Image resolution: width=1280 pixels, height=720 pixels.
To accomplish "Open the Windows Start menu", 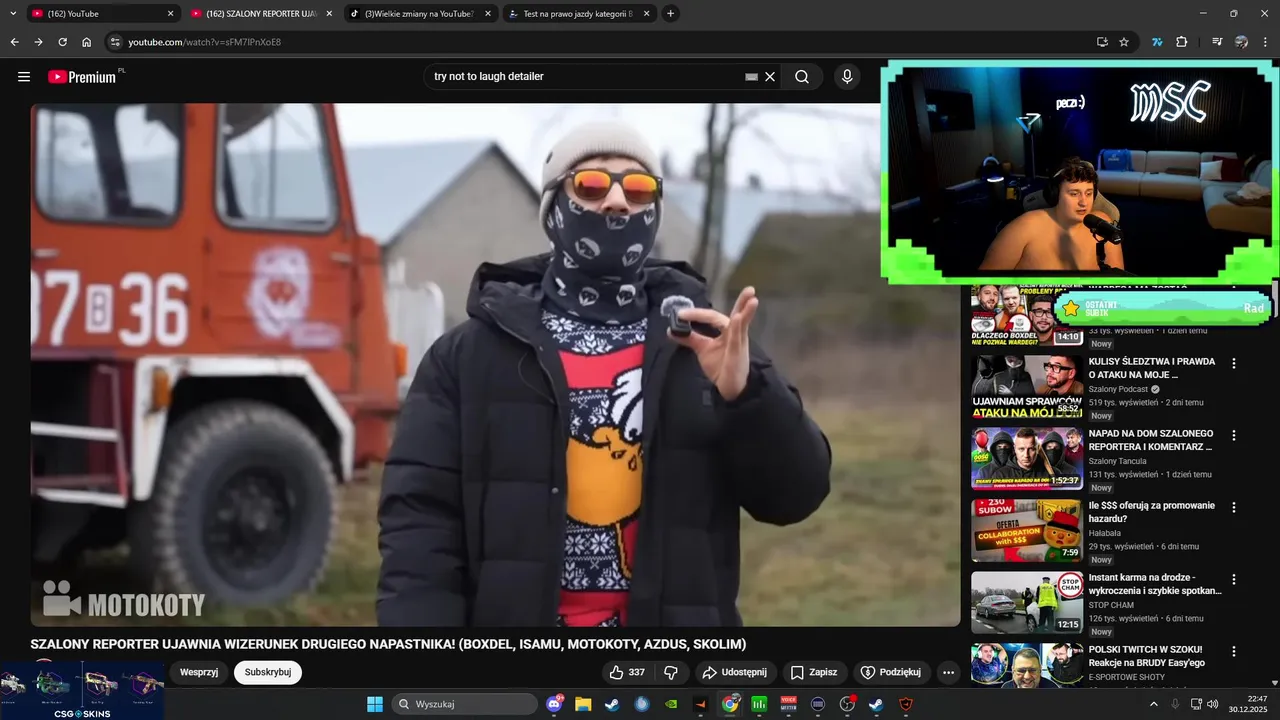I will coord(375,704).
